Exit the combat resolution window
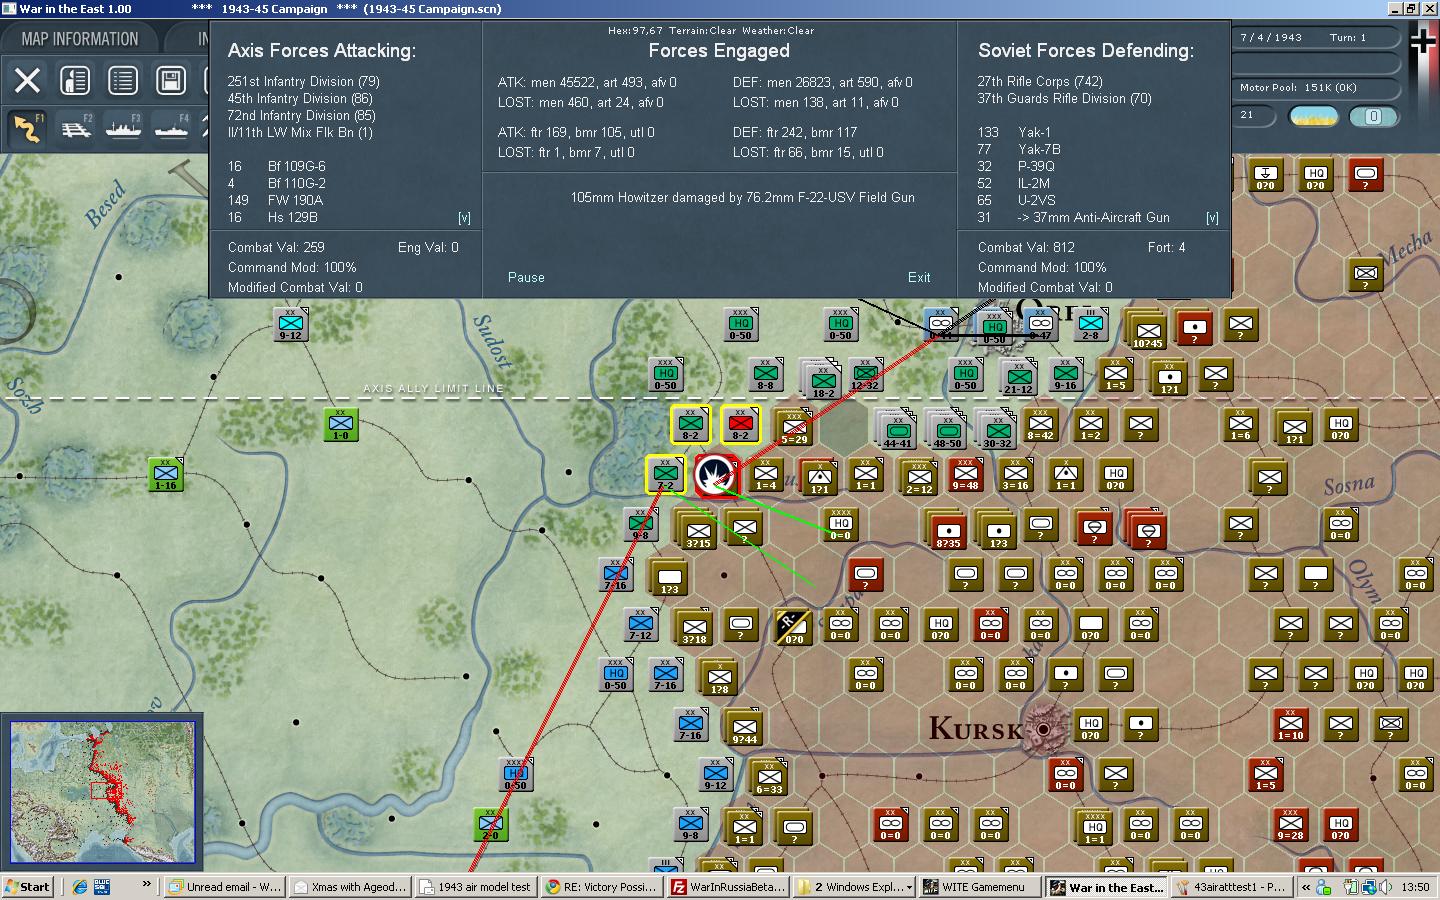Image resolution: width=1440 pixels, height=900 pixels. pyautogui.click(x=919, y=277)
